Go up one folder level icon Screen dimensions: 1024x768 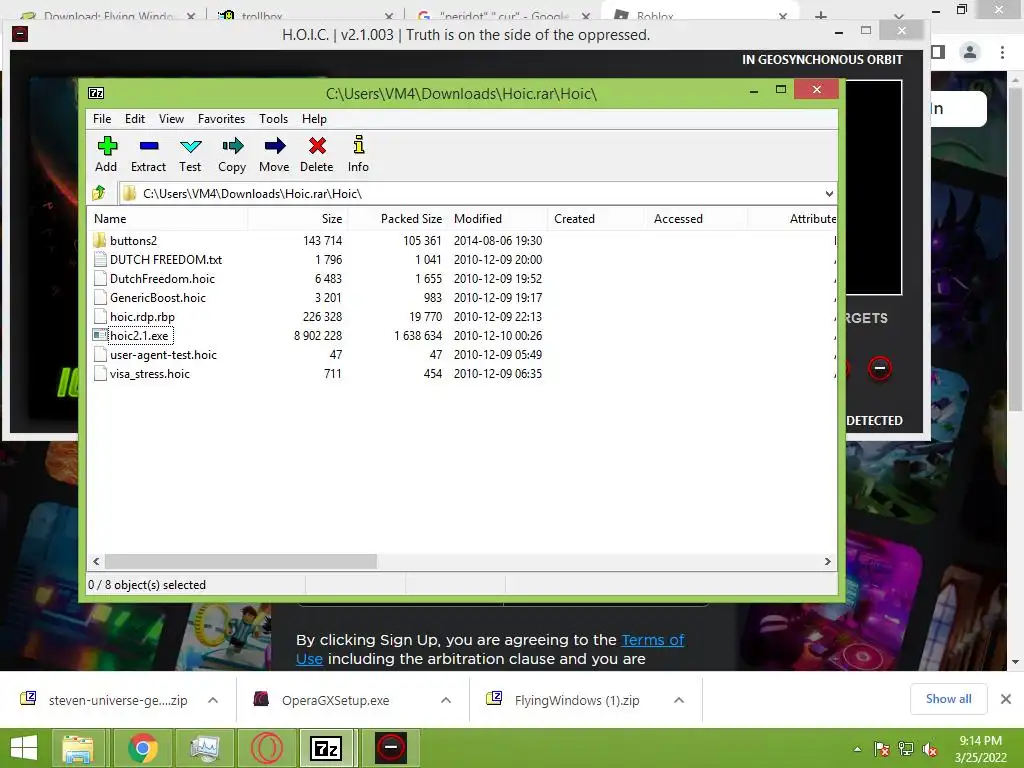click(99, 193)
